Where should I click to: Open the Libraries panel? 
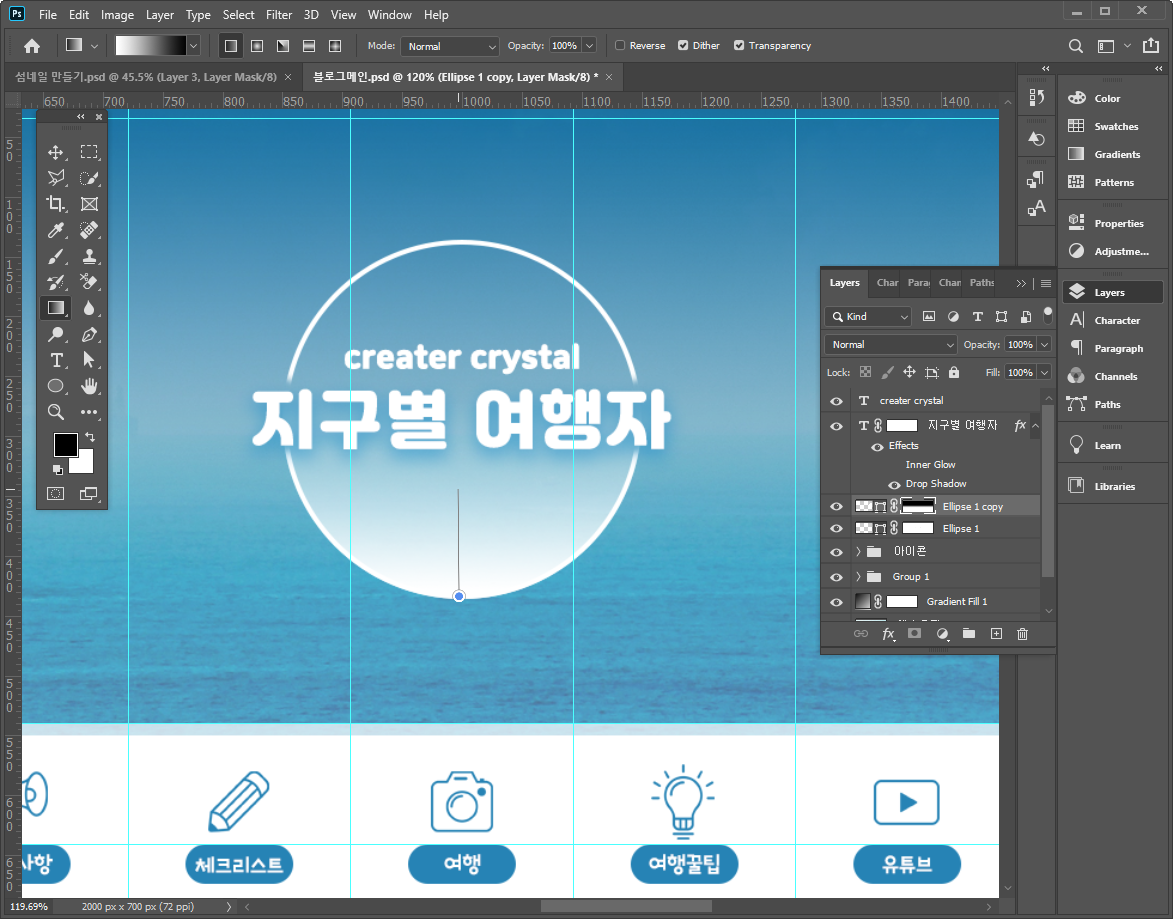1112,486
